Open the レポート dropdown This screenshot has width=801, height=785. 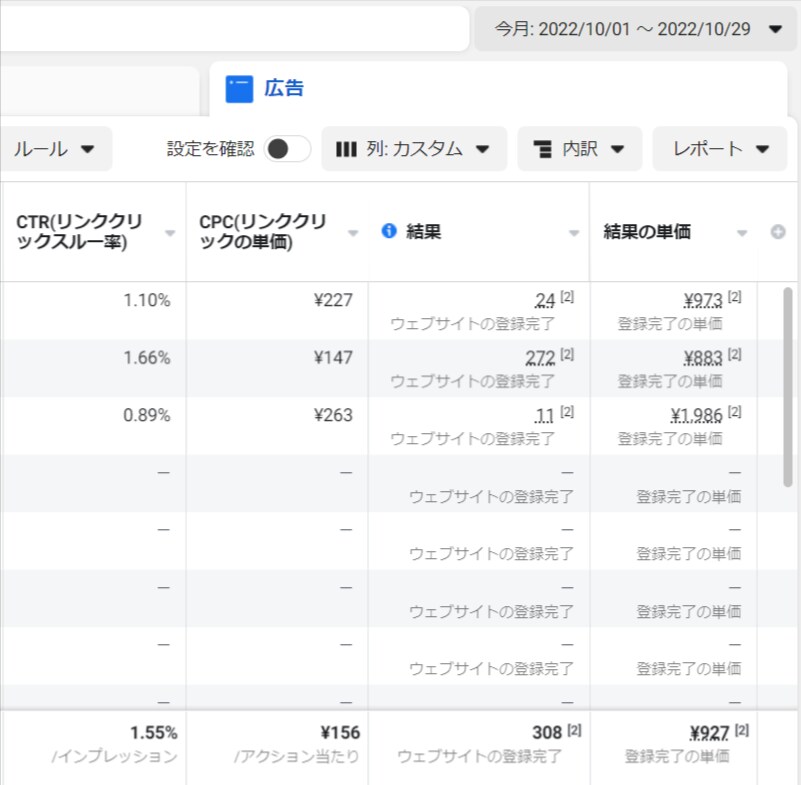click(719, 149)
